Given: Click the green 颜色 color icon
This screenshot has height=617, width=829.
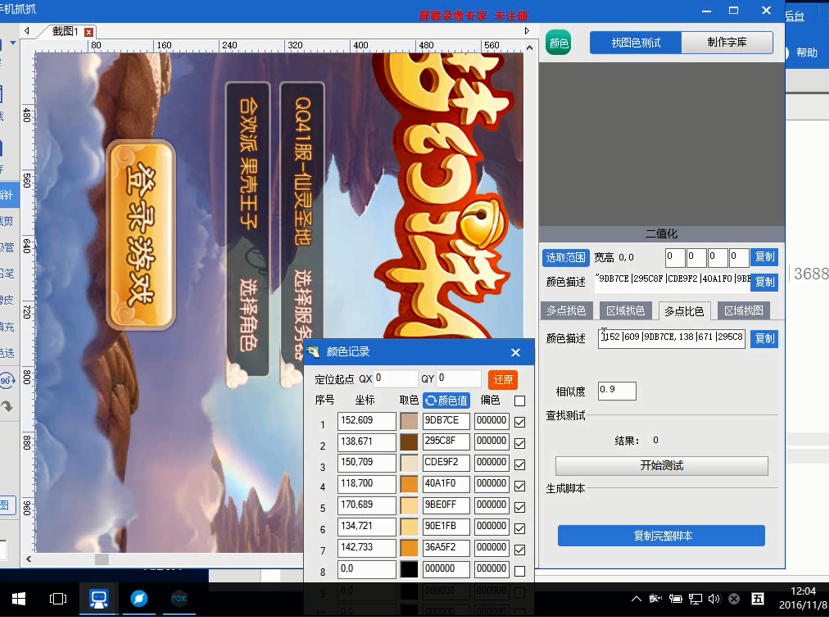Looking at the screenshot, I should tap(558, 43).
